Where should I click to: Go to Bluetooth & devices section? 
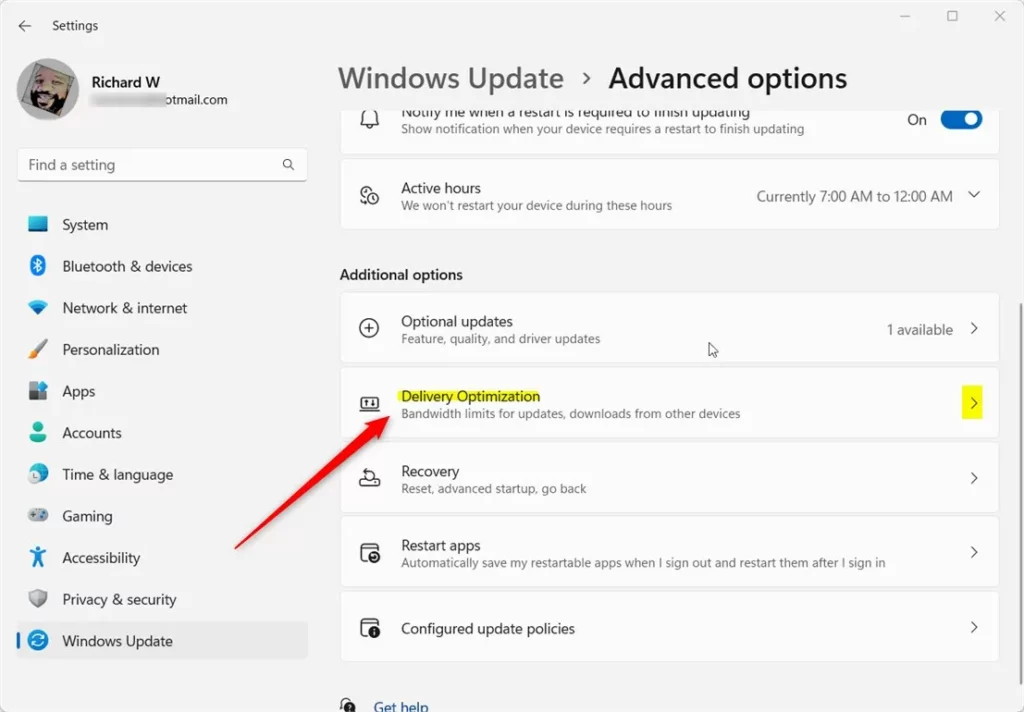pyautogui.click(x=162, y=266)
